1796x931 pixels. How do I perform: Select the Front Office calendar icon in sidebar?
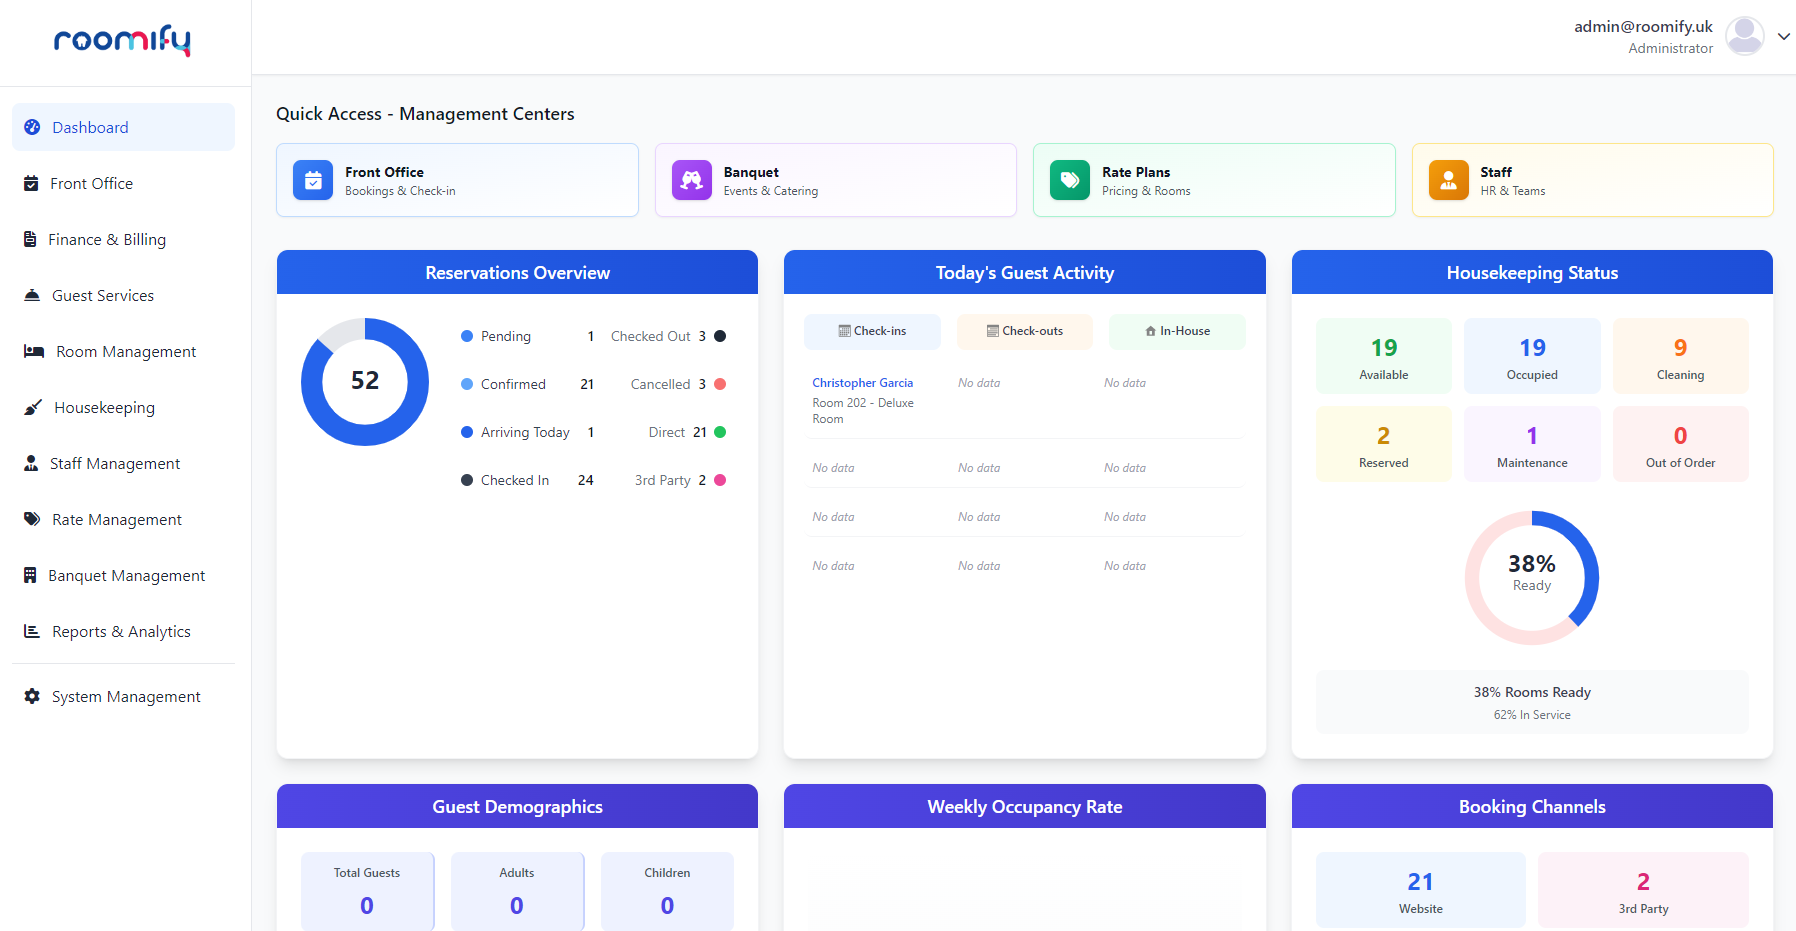point(32,183)
